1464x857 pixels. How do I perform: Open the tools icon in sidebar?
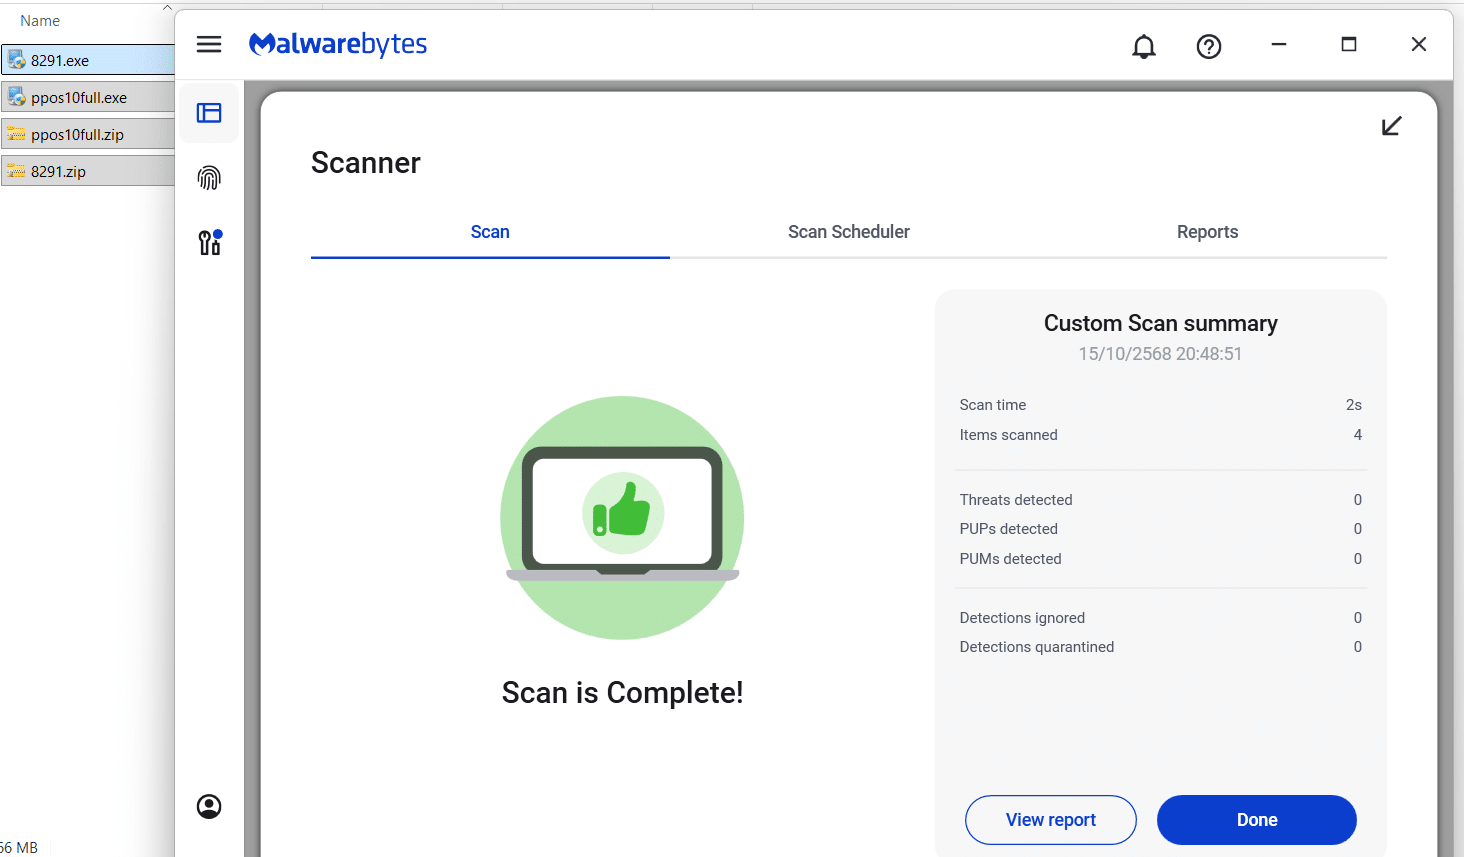[x=209, y=243]
